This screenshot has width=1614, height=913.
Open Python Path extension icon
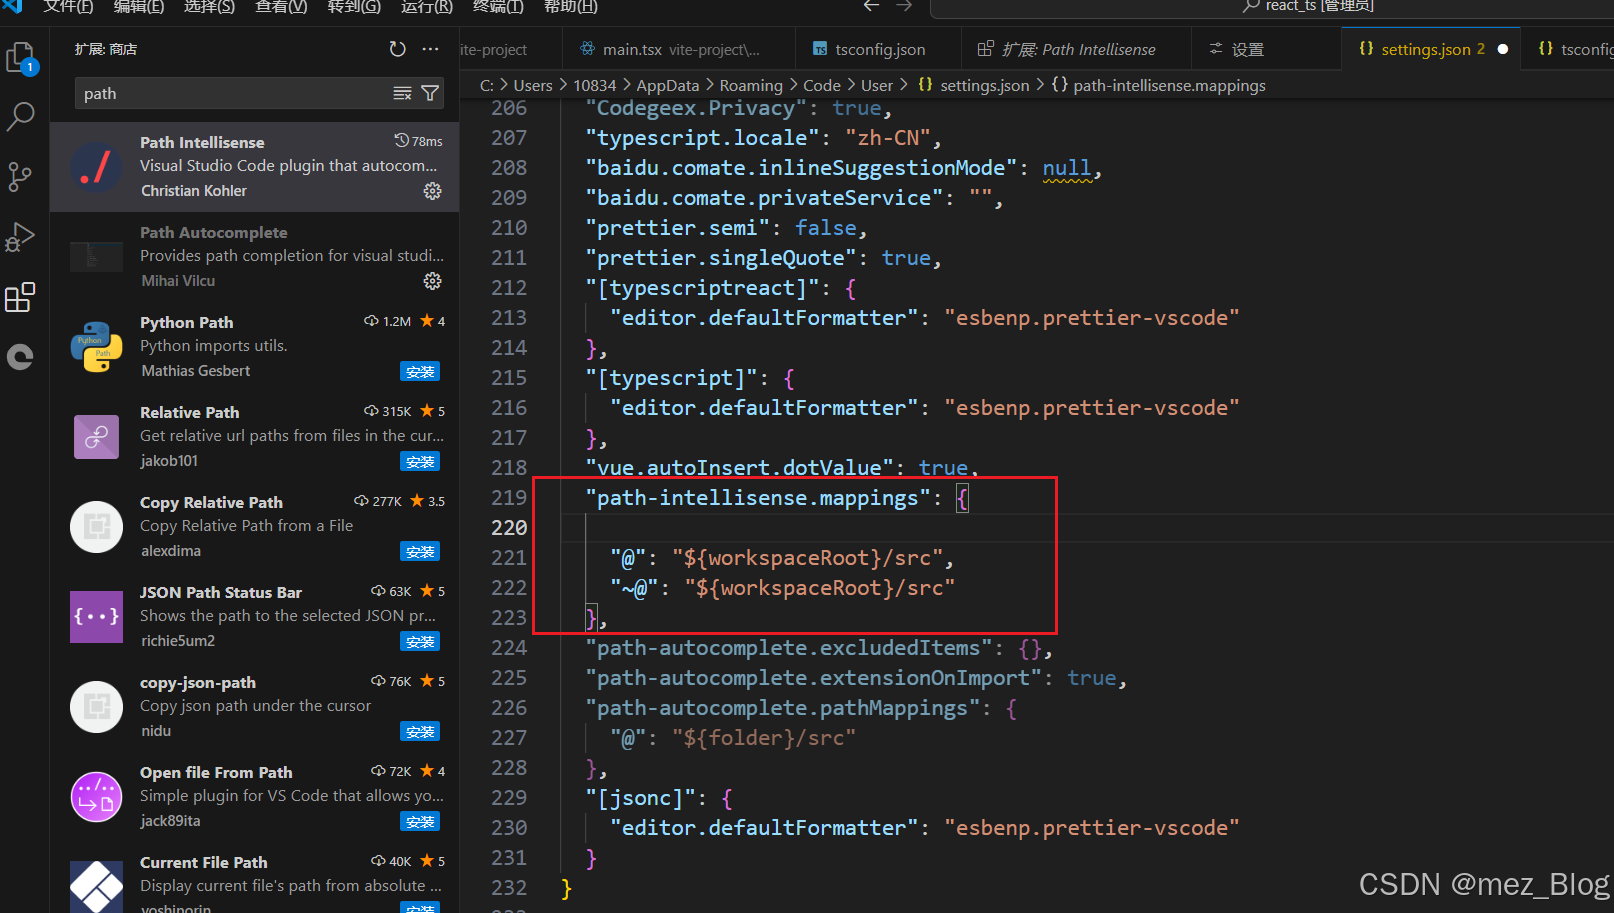[x=97, y=347]
